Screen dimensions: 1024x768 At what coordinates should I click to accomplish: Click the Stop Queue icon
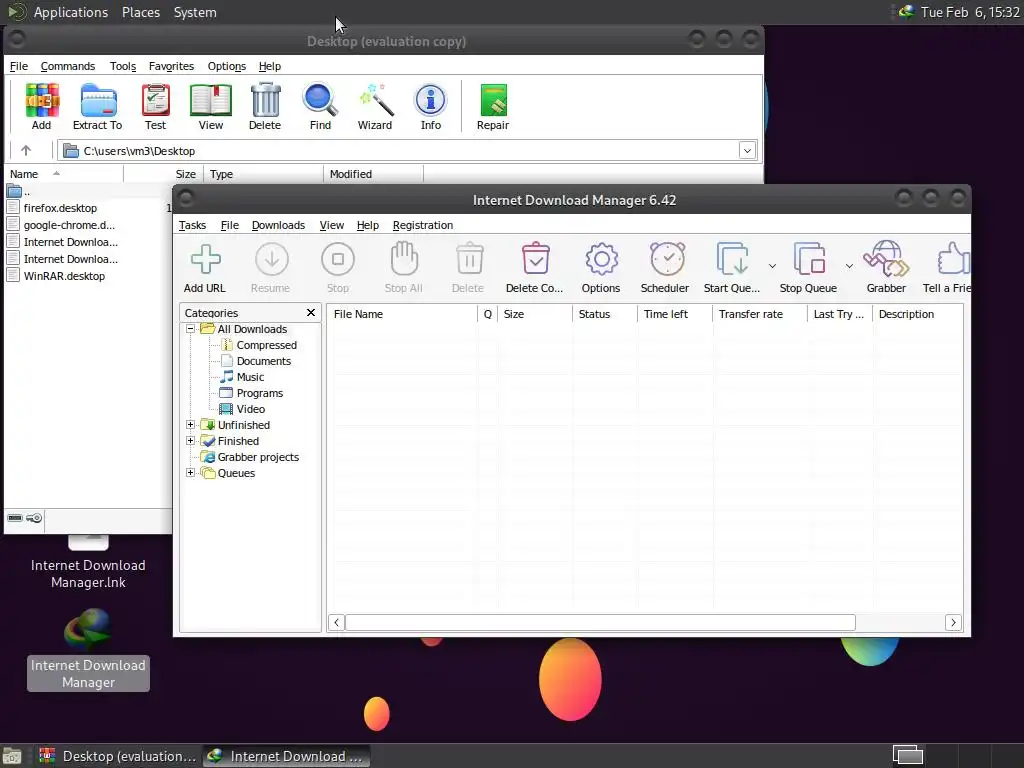click(809, 260)
